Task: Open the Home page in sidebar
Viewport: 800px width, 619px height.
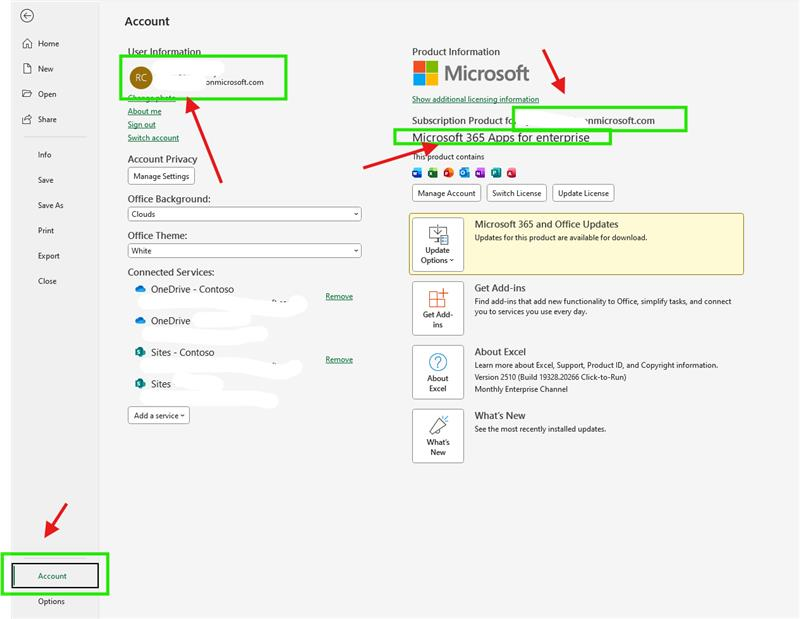Action: coord(41,44)
